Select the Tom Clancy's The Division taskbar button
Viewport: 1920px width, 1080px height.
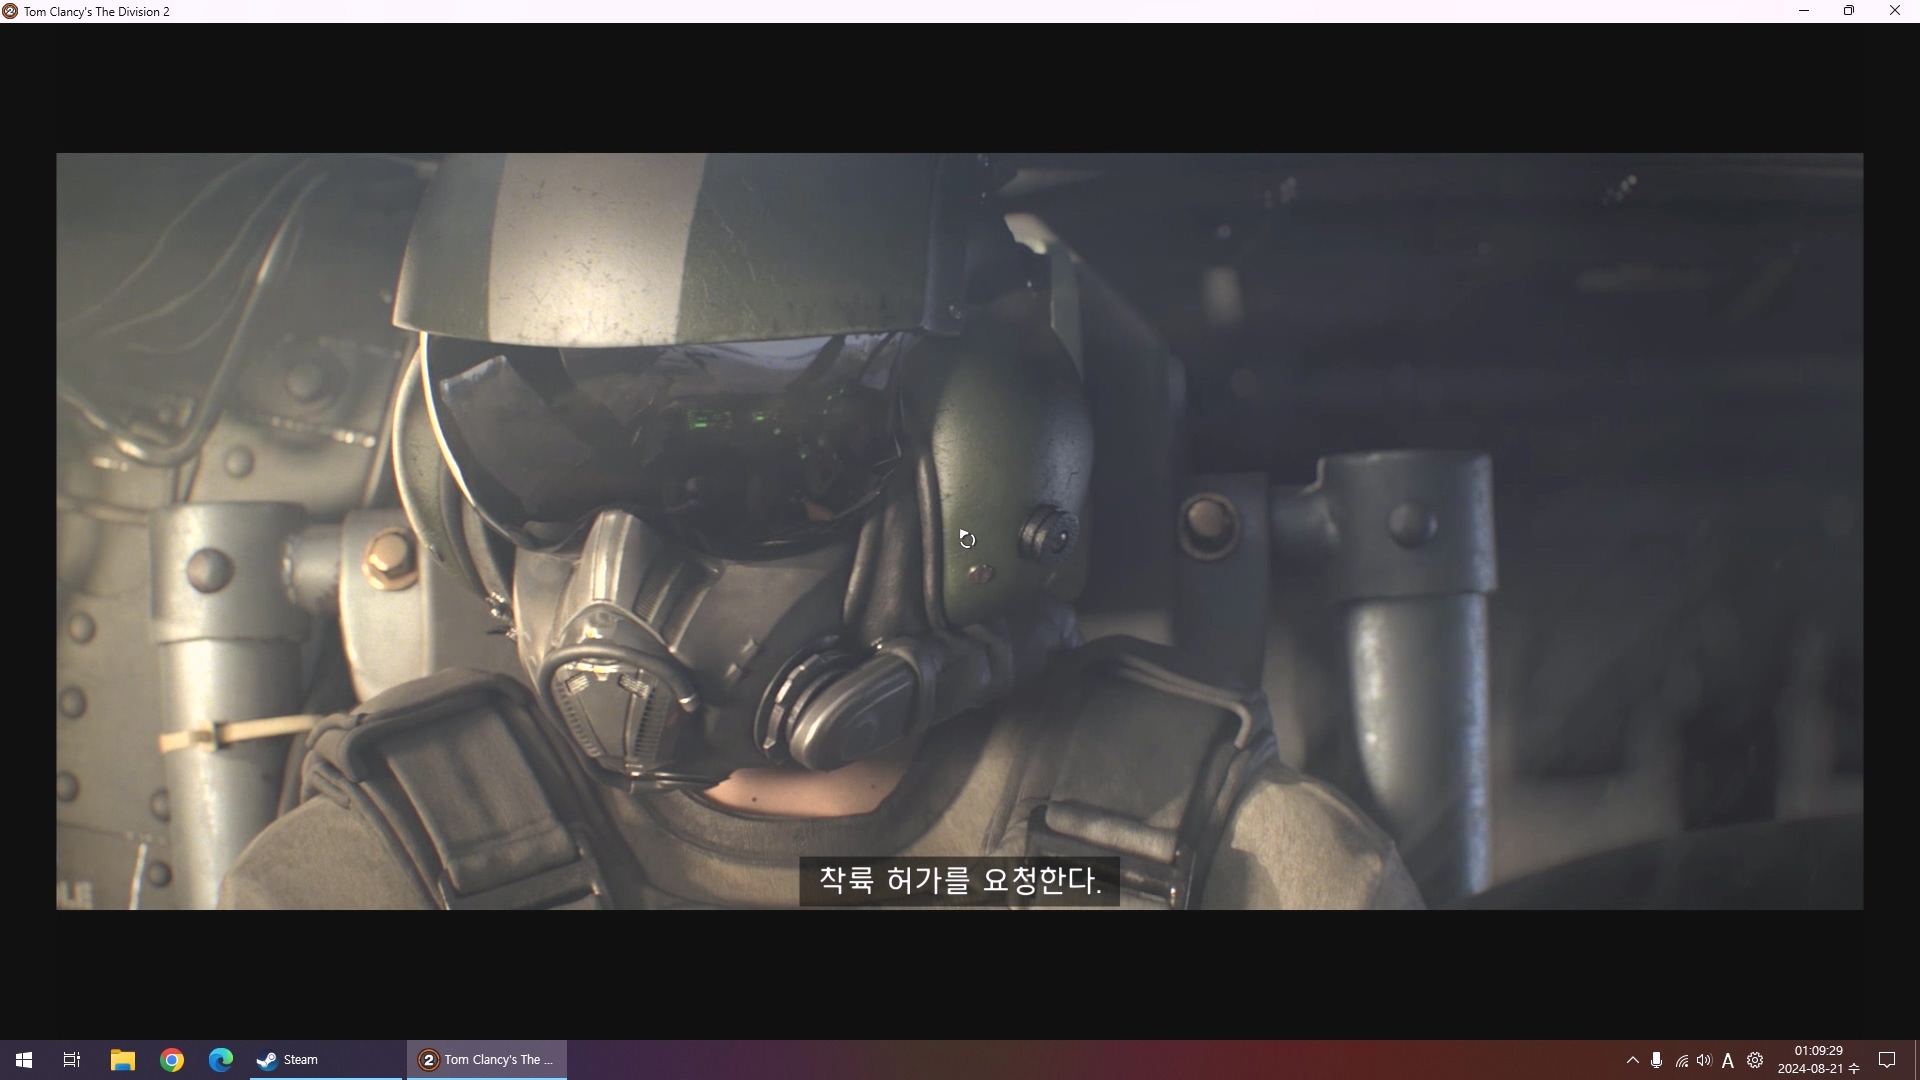click(x=487, y=1060)
